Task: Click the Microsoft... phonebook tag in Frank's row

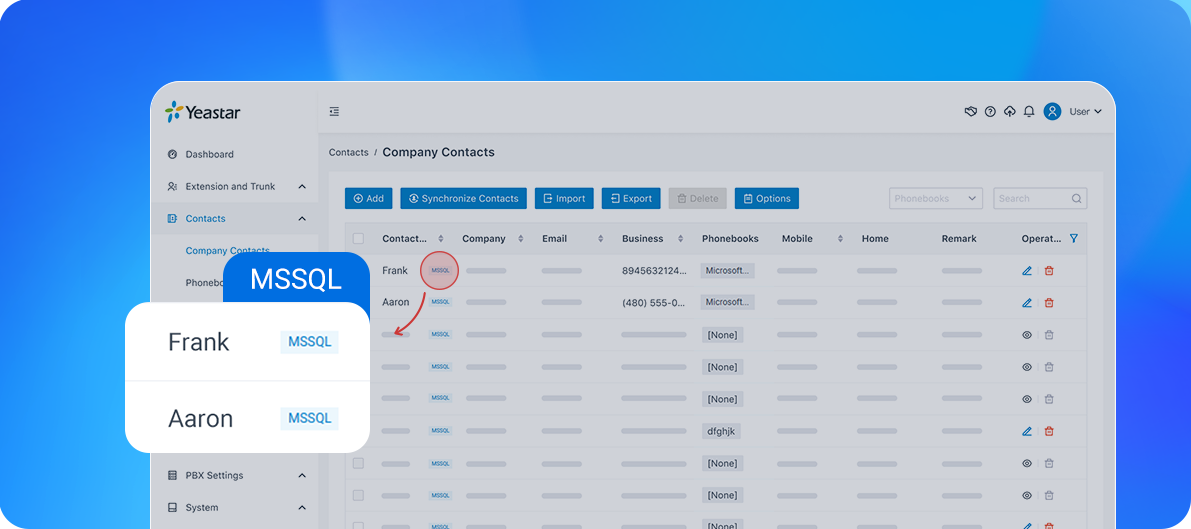Action: pyautogui.click(x=728, y=271)
